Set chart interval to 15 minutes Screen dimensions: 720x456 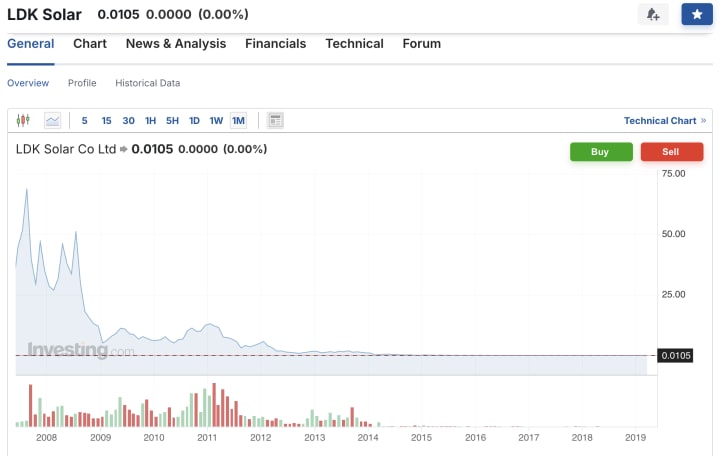click(107, 121)
